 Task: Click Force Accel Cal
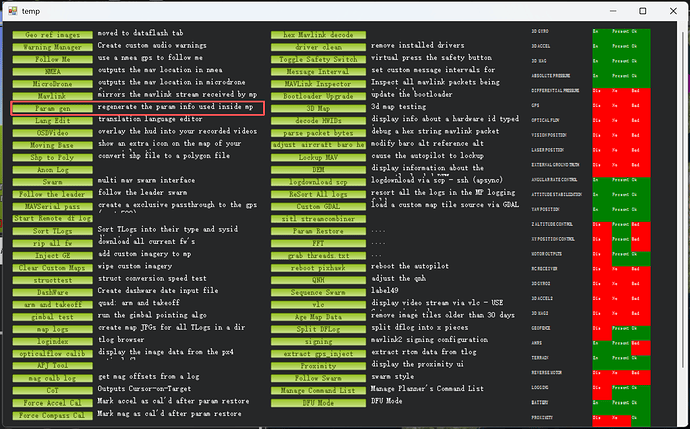52,403
